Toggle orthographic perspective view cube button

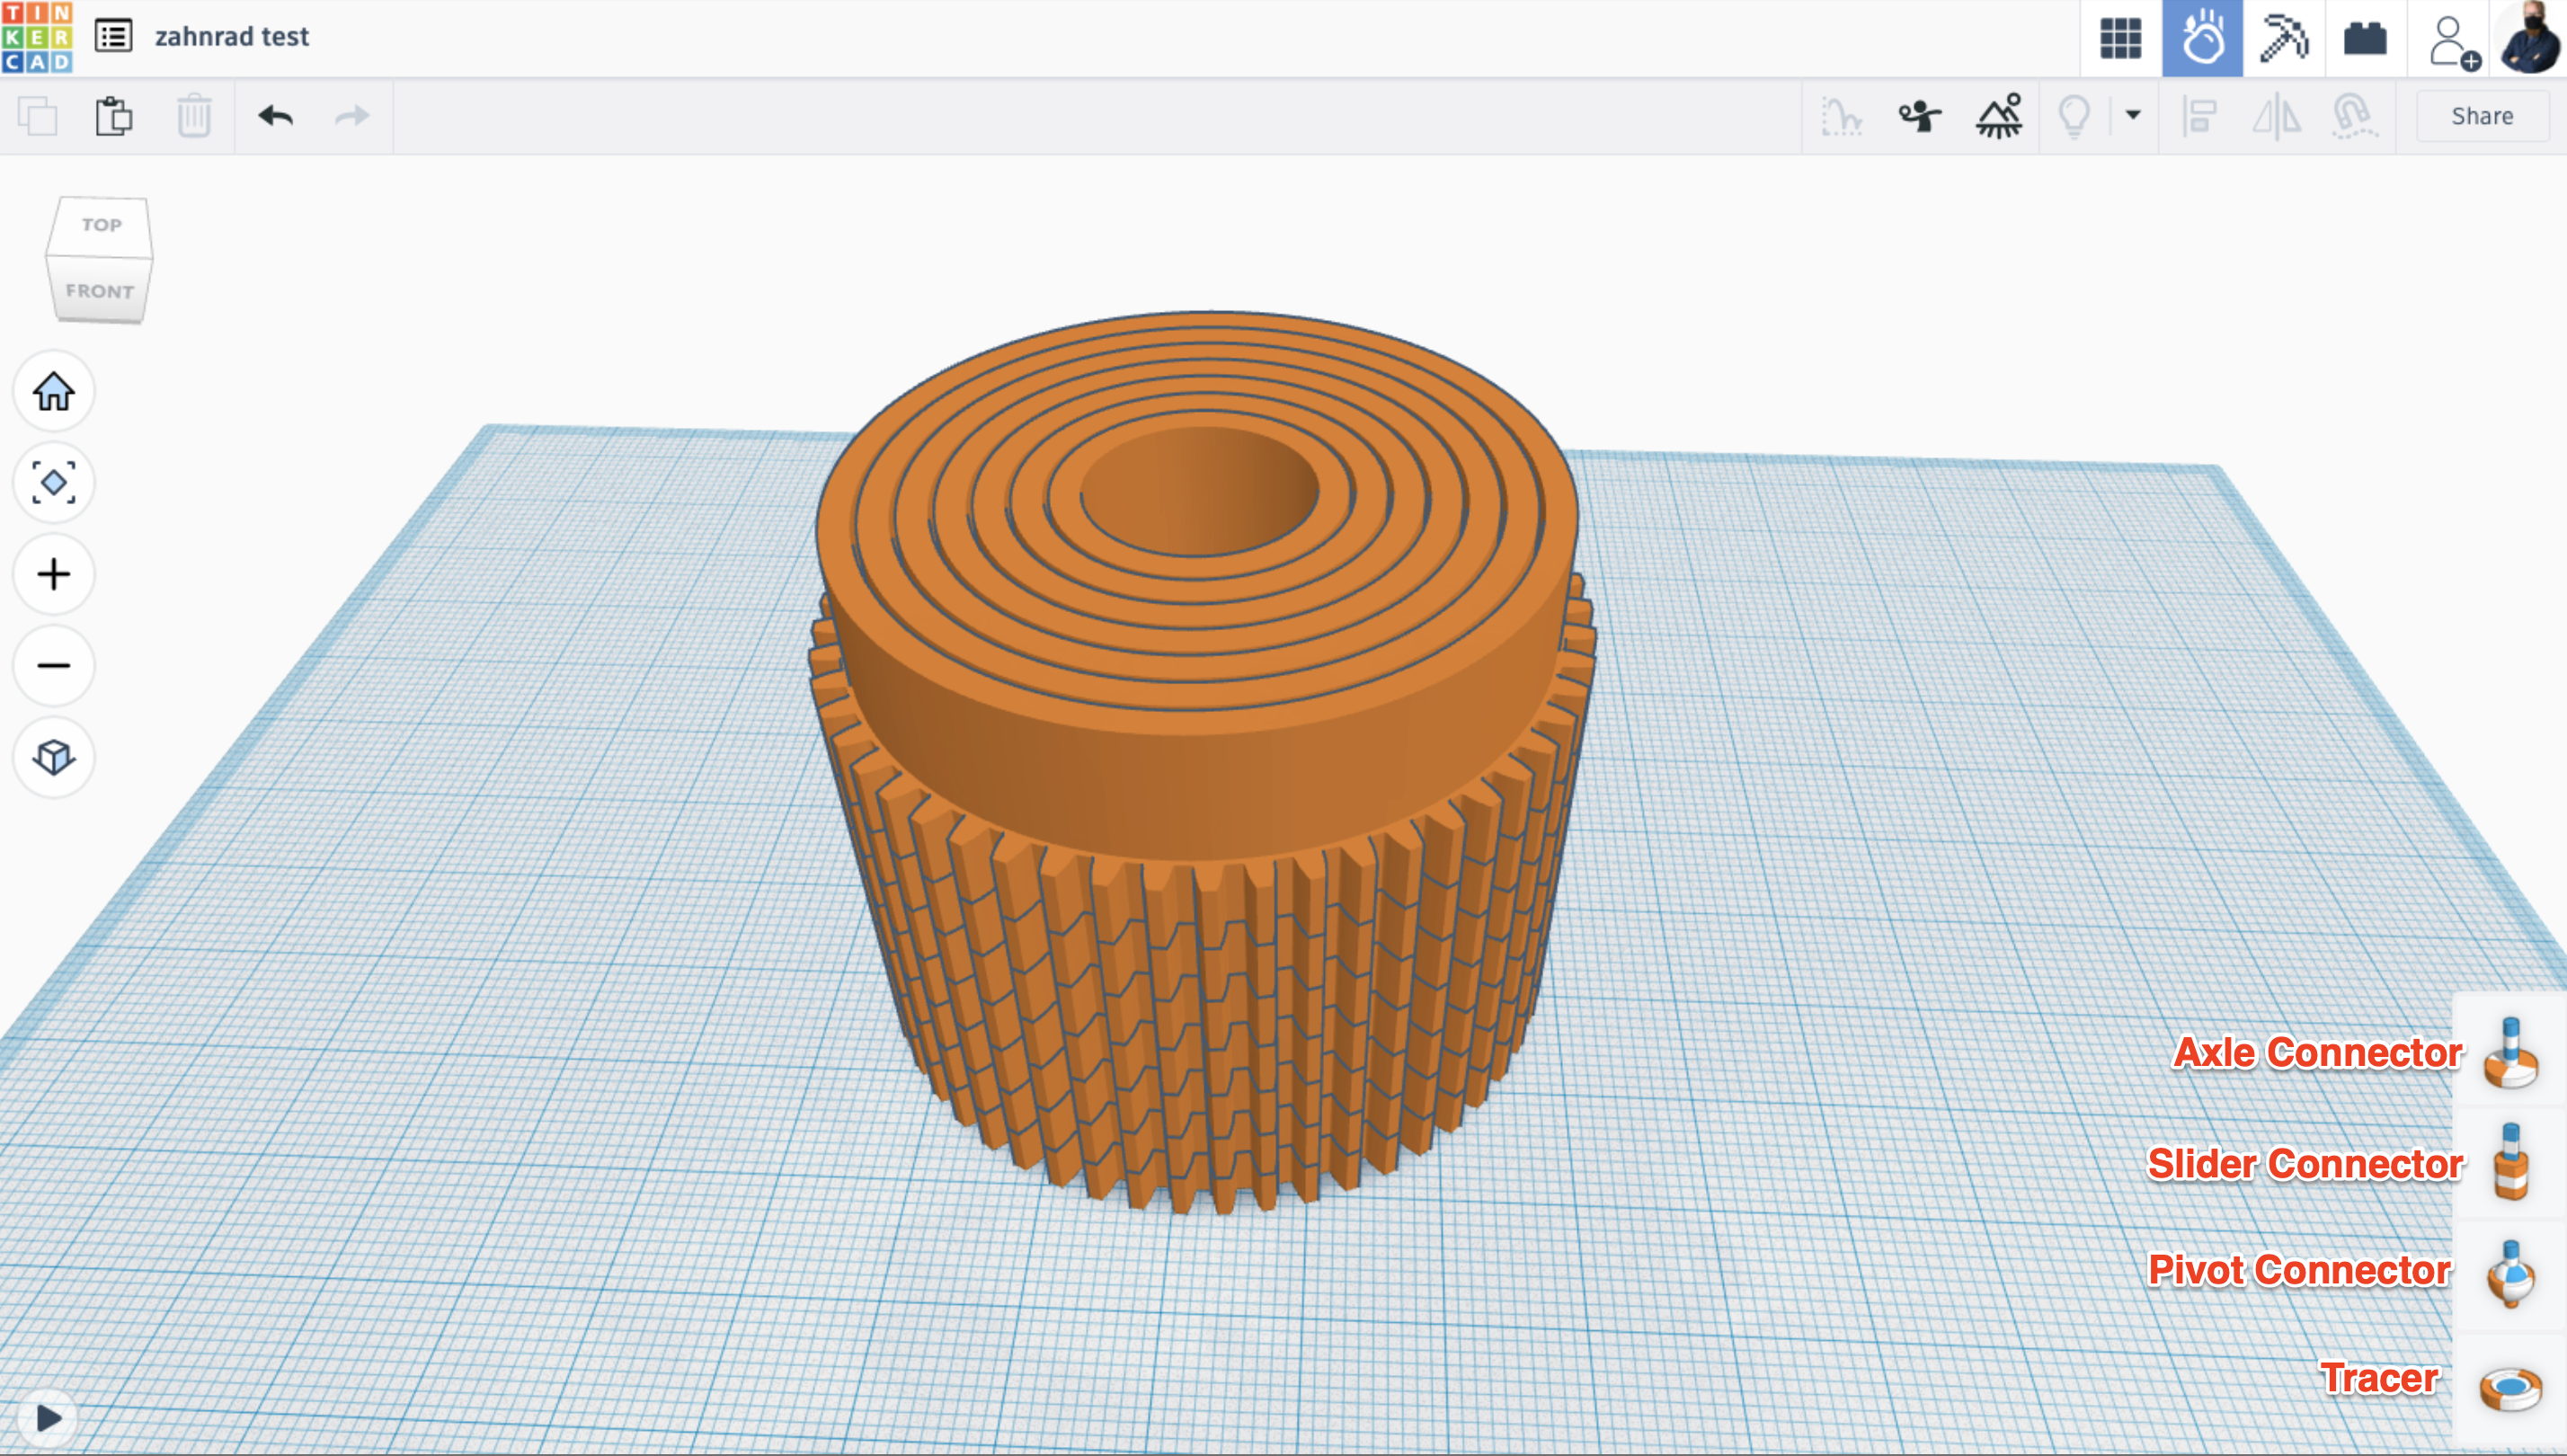tap(54, 757)
